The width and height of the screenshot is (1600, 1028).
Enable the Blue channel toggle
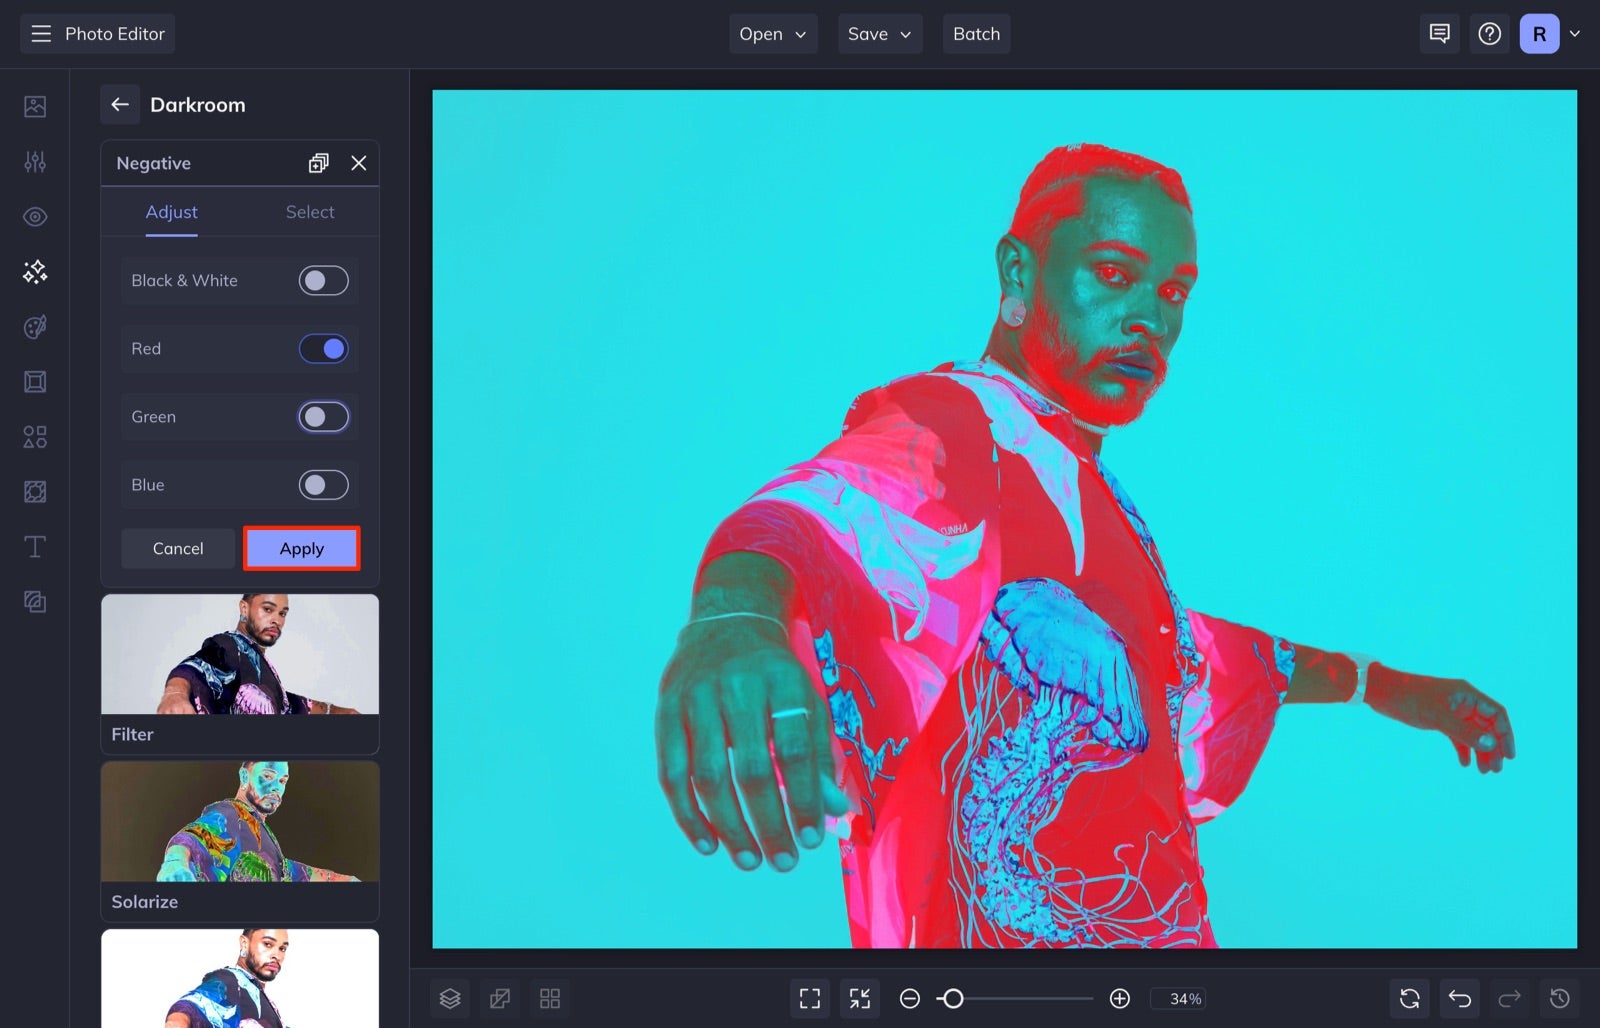pos(322,484)
